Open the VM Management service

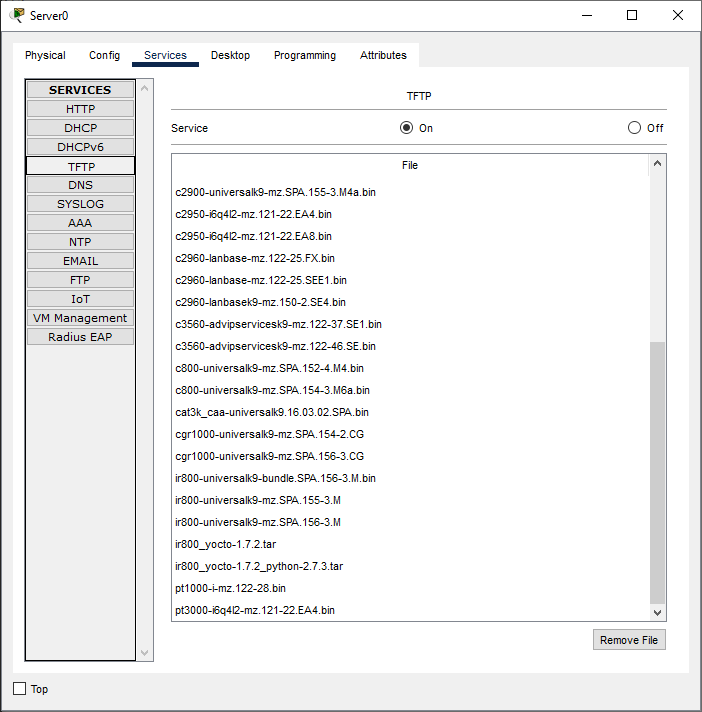click(x=80, y=318)
